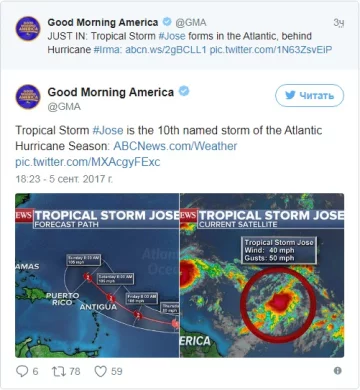Follow GMA with the Читать button
360x390 pixels.
click(x=309, y=96)
